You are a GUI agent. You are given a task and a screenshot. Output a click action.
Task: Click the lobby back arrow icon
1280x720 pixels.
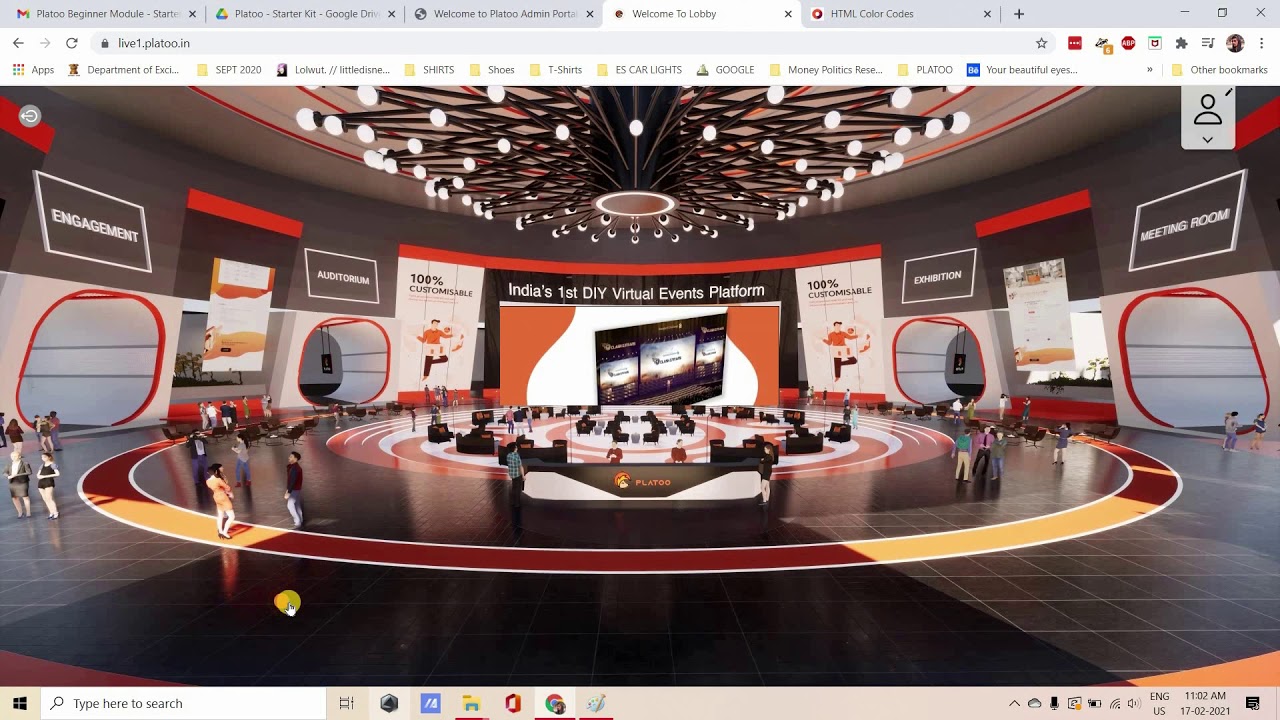(30, 116)
